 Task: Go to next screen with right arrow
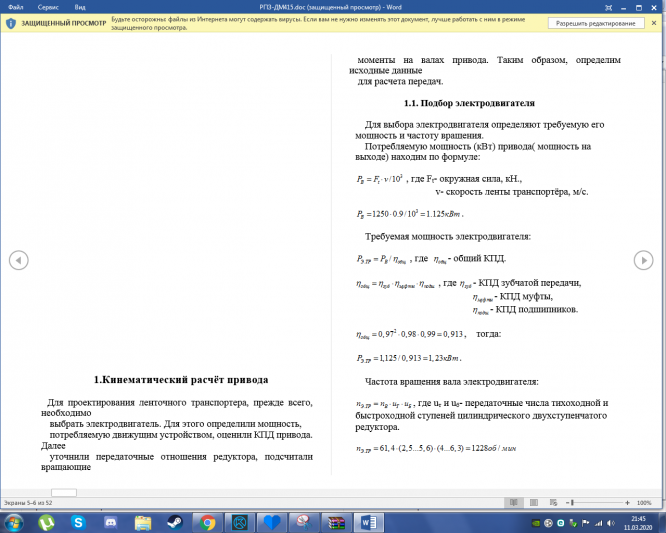click(643, 260)
